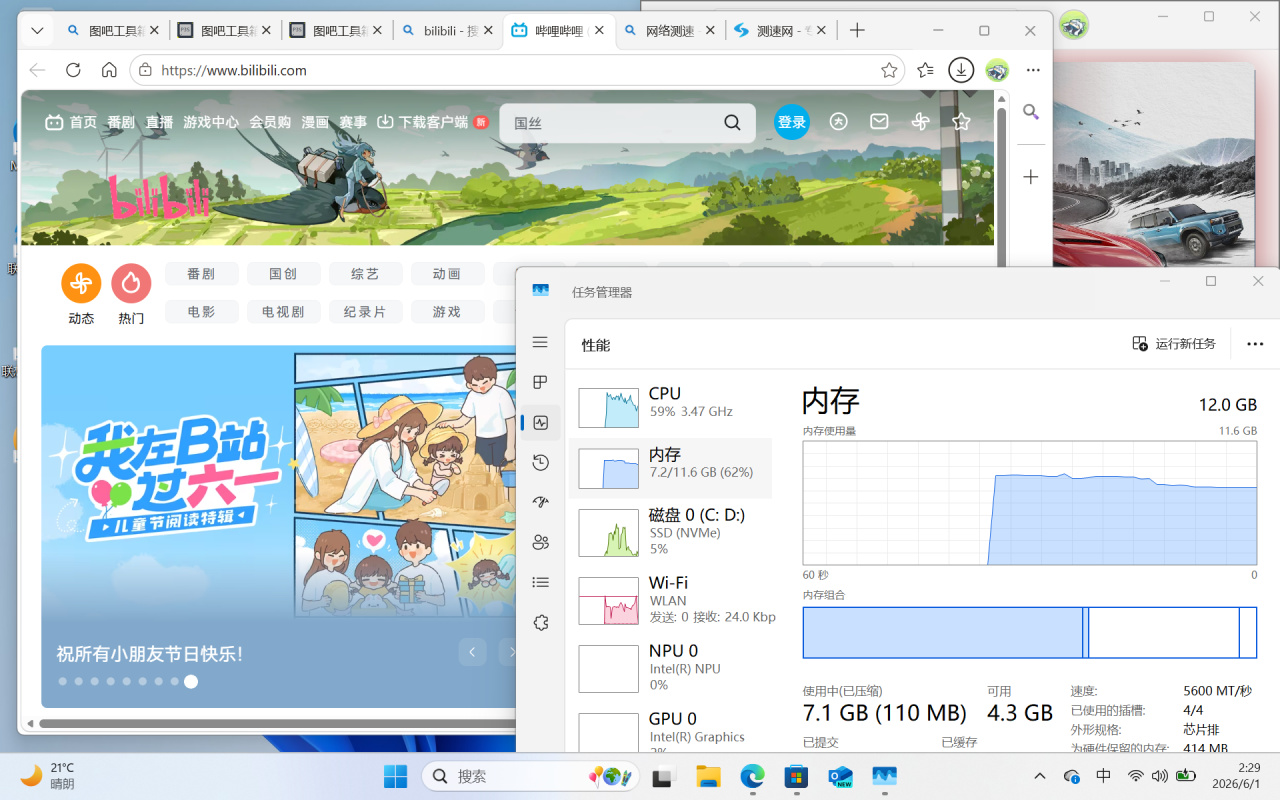Open the Task Manager hamburger navigation menu

(540, 342)
